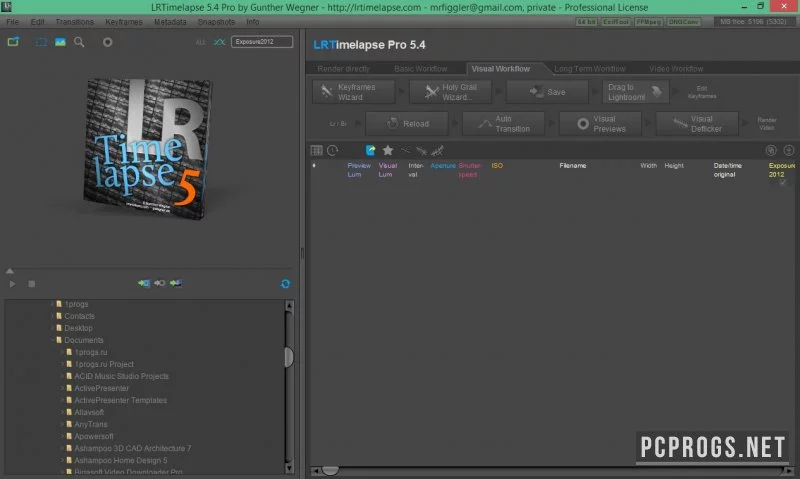This screenshot has height=479, width=800.
Task: Play the preview sequence
Action: coord(12,284)
